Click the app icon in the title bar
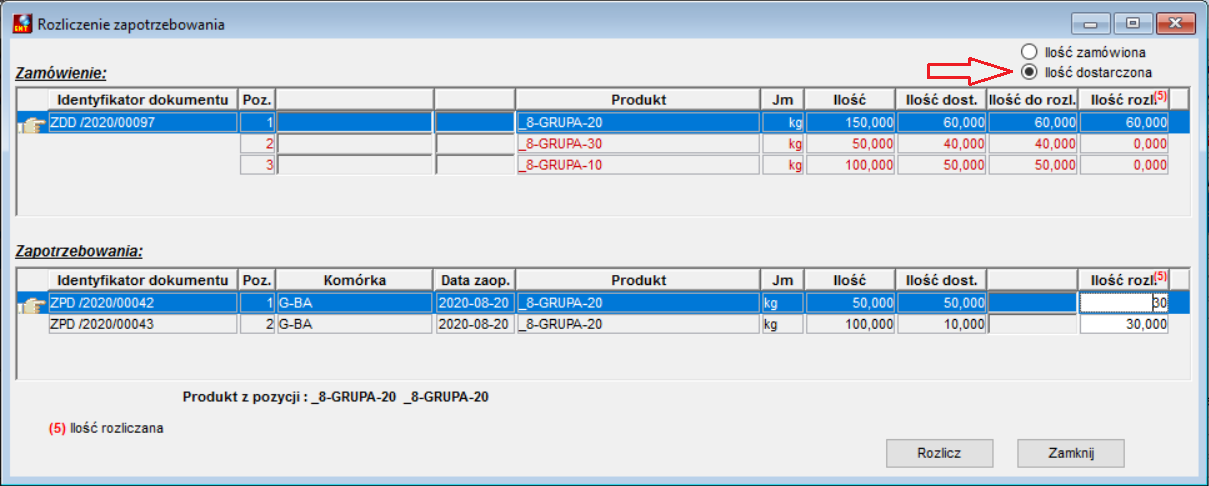The image size is (1209, 486). click(21, 23)
